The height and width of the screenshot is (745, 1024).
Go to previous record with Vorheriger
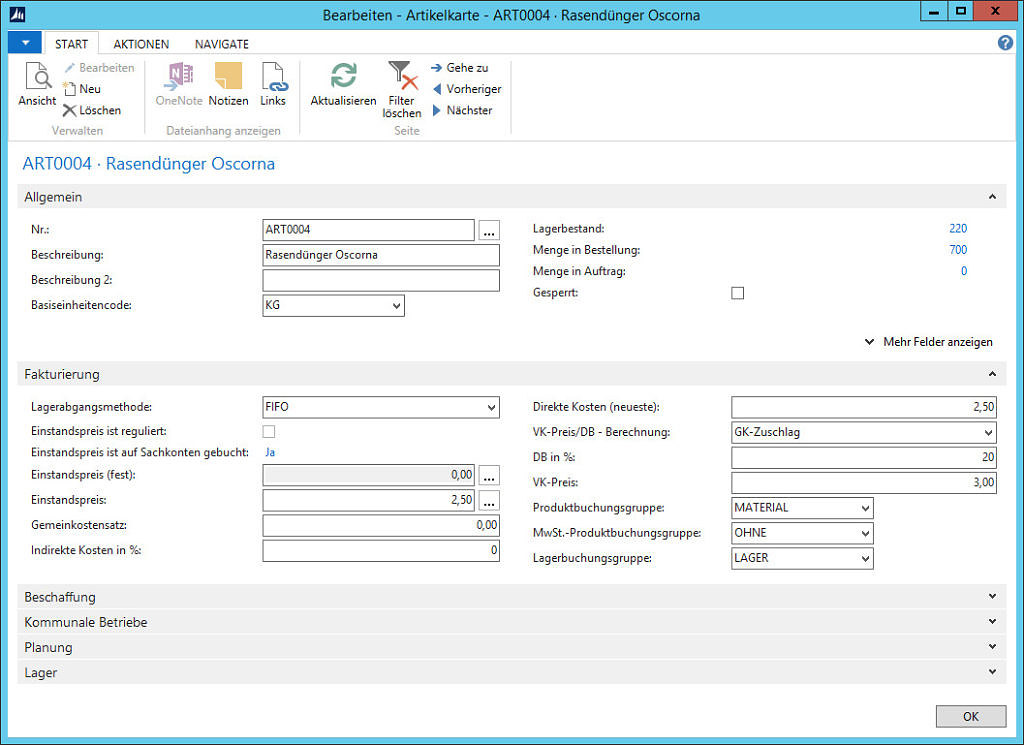click(467, 89)
